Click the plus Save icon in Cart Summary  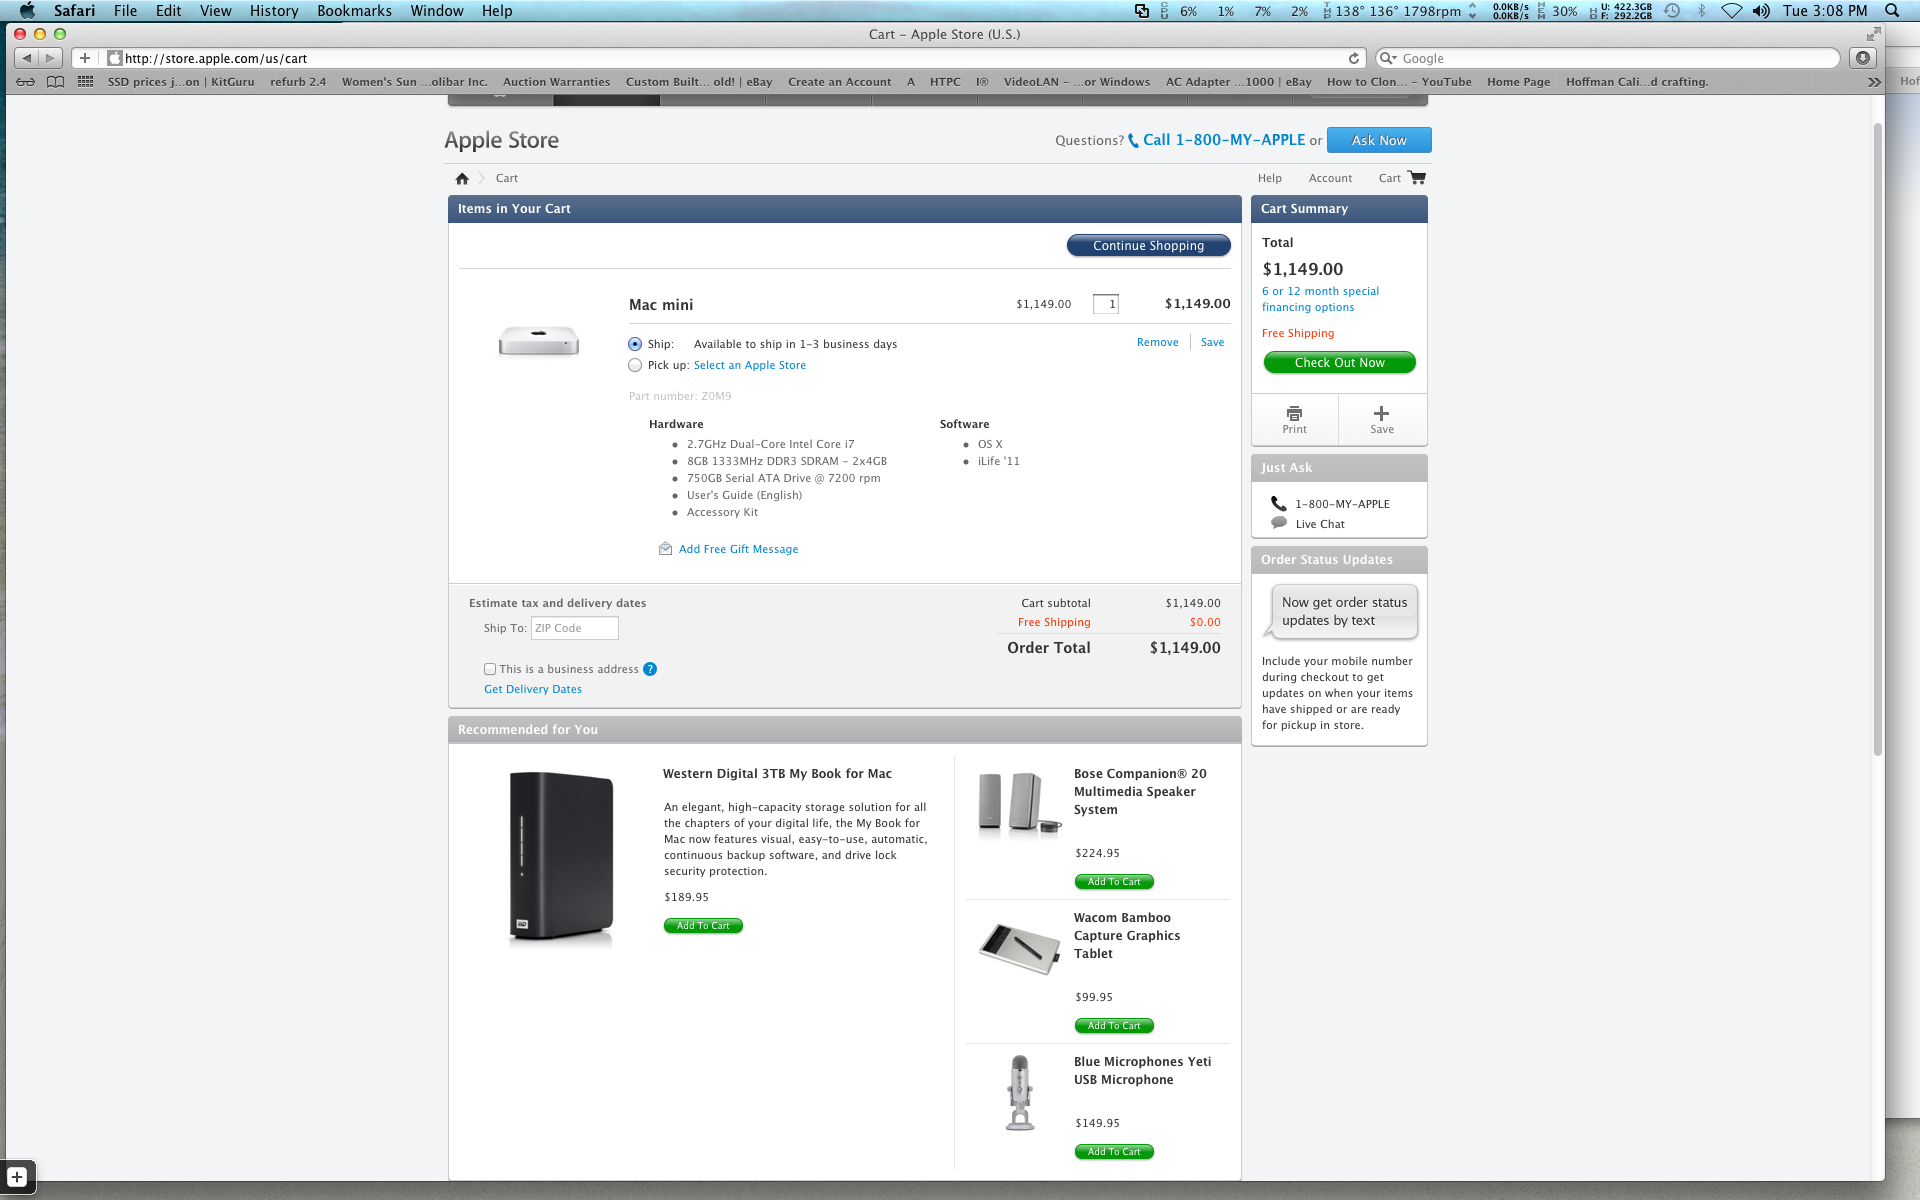coord(1381,414)
